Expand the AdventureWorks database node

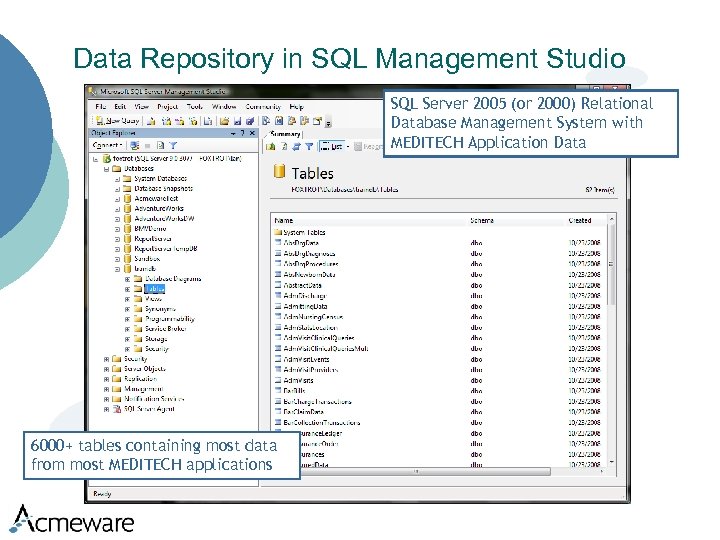[117, 209]
